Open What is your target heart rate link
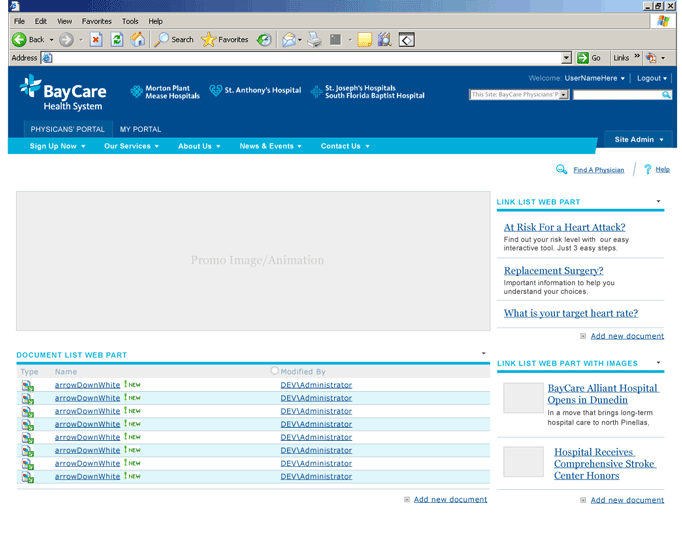The height and width of the screenshot is (545, 682). click(571, 313)
